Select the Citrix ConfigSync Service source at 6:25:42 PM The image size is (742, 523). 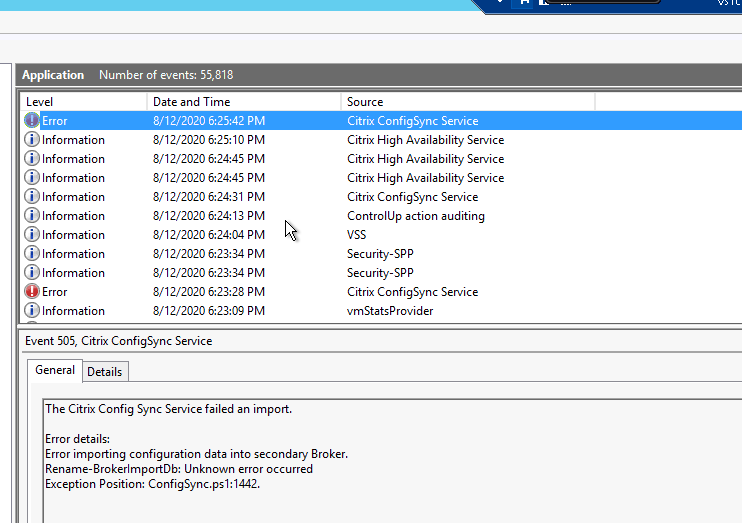[x=413, y=121]
